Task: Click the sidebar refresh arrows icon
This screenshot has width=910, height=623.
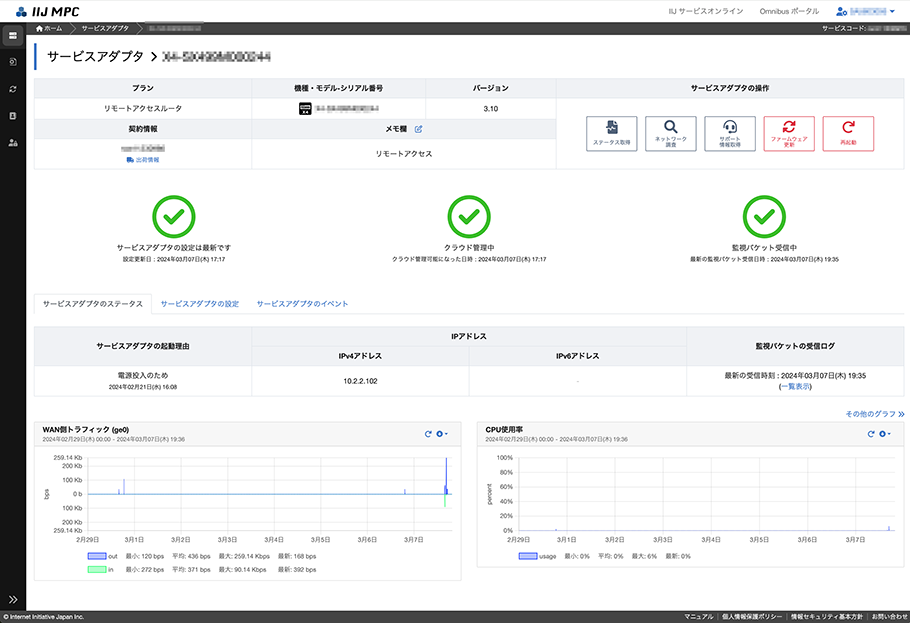Action: pyautogui.click(x=13, y=89)
